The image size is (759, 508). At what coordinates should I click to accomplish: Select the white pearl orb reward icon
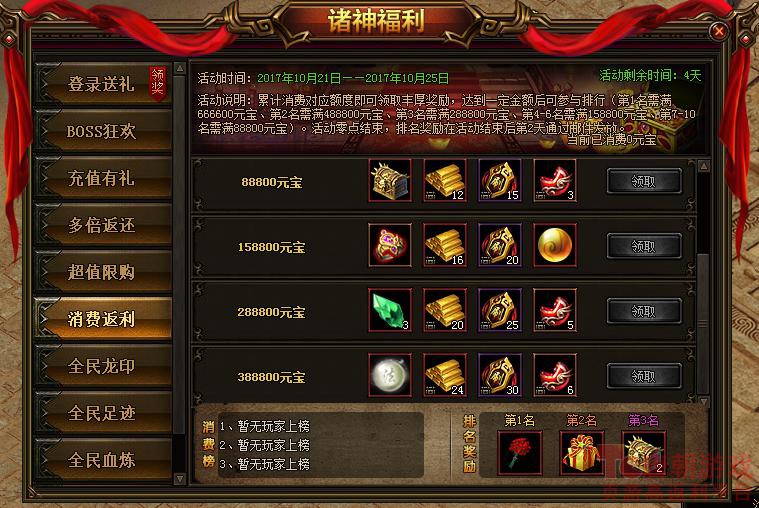click(x=390, y=375)
